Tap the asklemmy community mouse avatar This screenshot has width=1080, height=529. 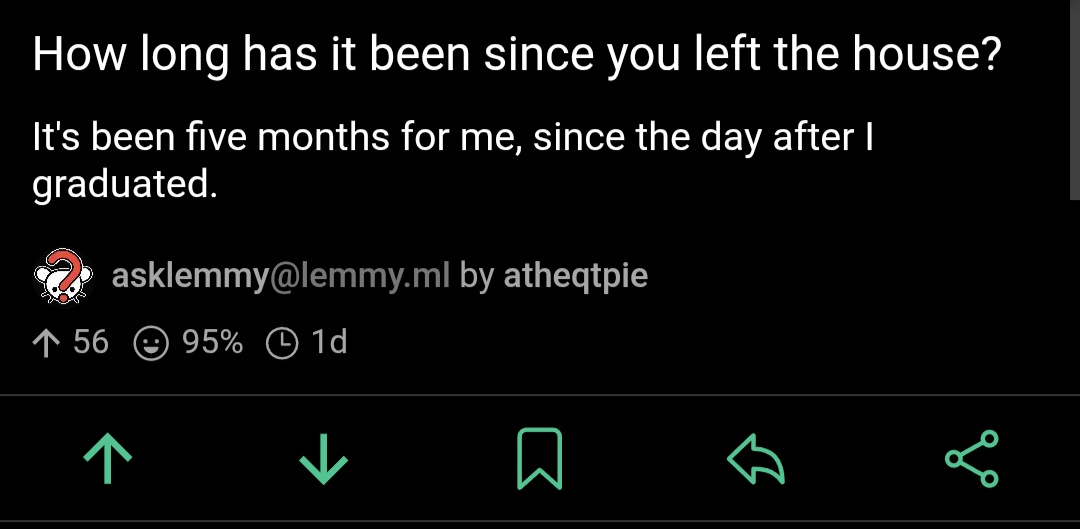[x=64, y=276]
